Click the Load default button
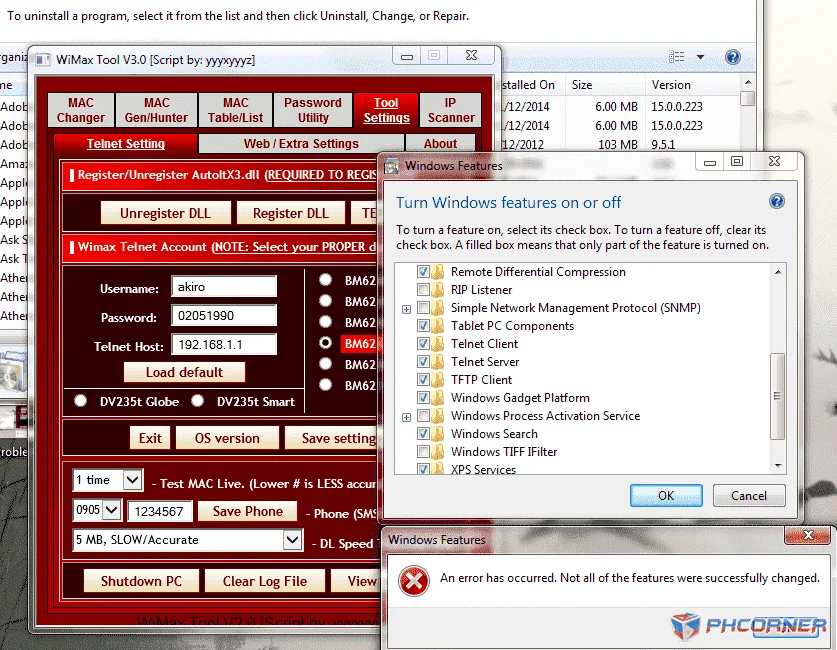 184,372
